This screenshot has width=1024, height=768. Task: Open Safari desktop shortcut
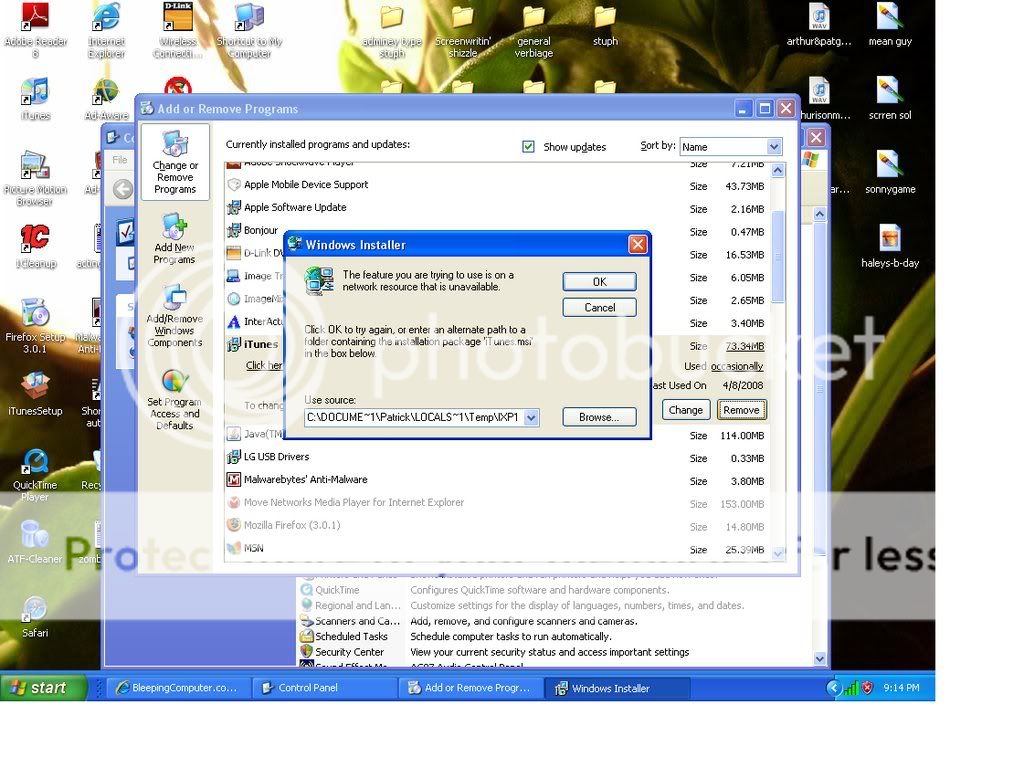(35, 616)
